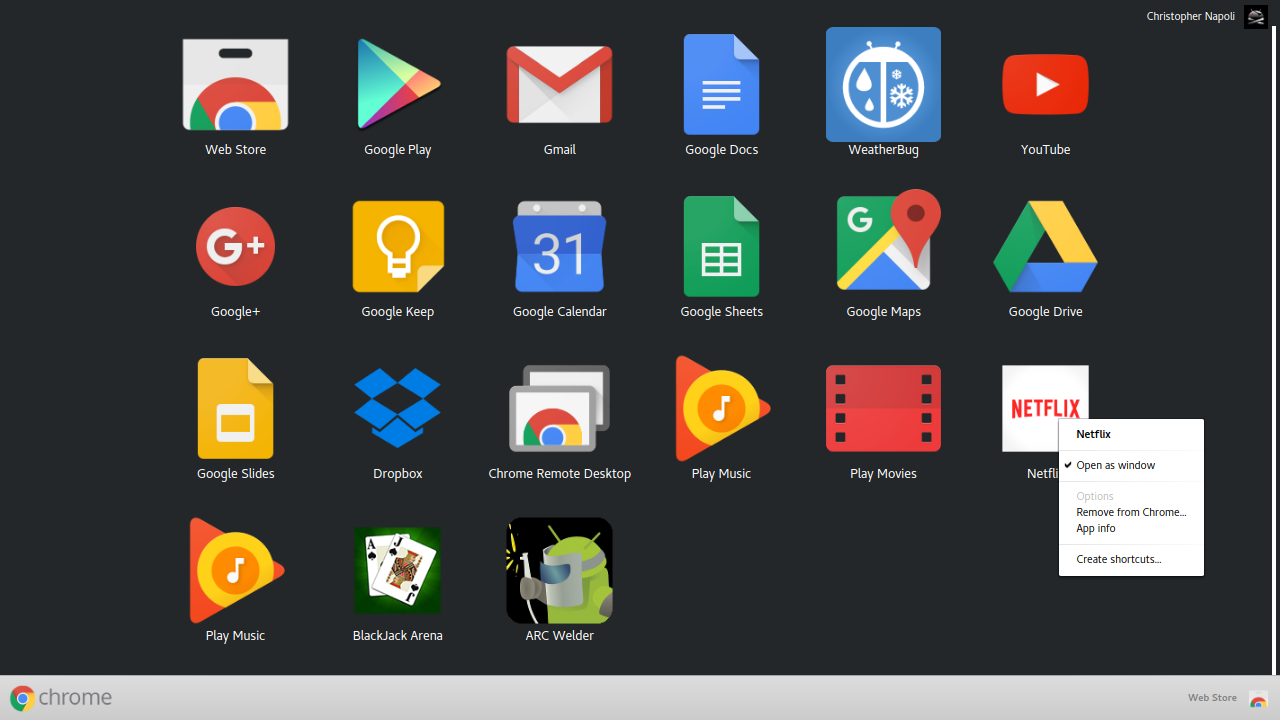Select 'Remove from Chrome...' in context menu
Screen dimensions: 1280x720
tap(1131, 512)
